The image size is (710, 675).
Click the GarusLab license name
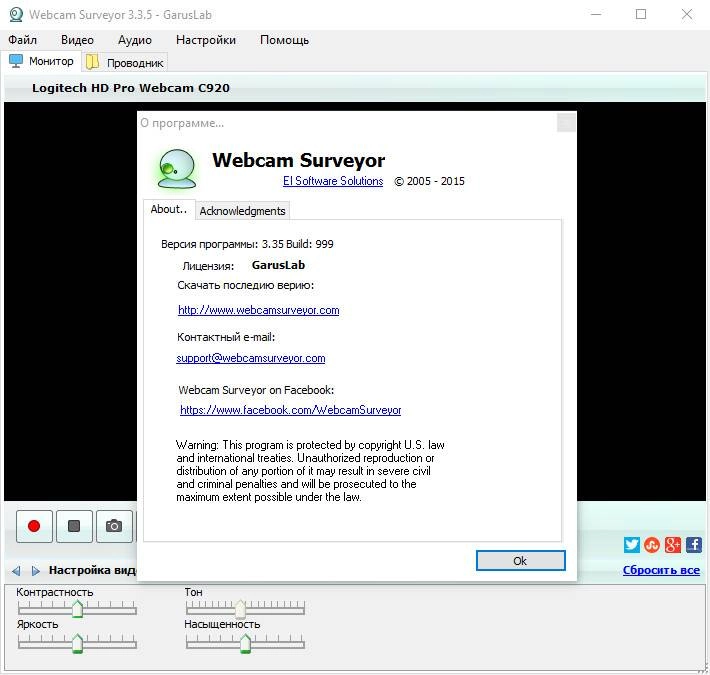point(278,265)
